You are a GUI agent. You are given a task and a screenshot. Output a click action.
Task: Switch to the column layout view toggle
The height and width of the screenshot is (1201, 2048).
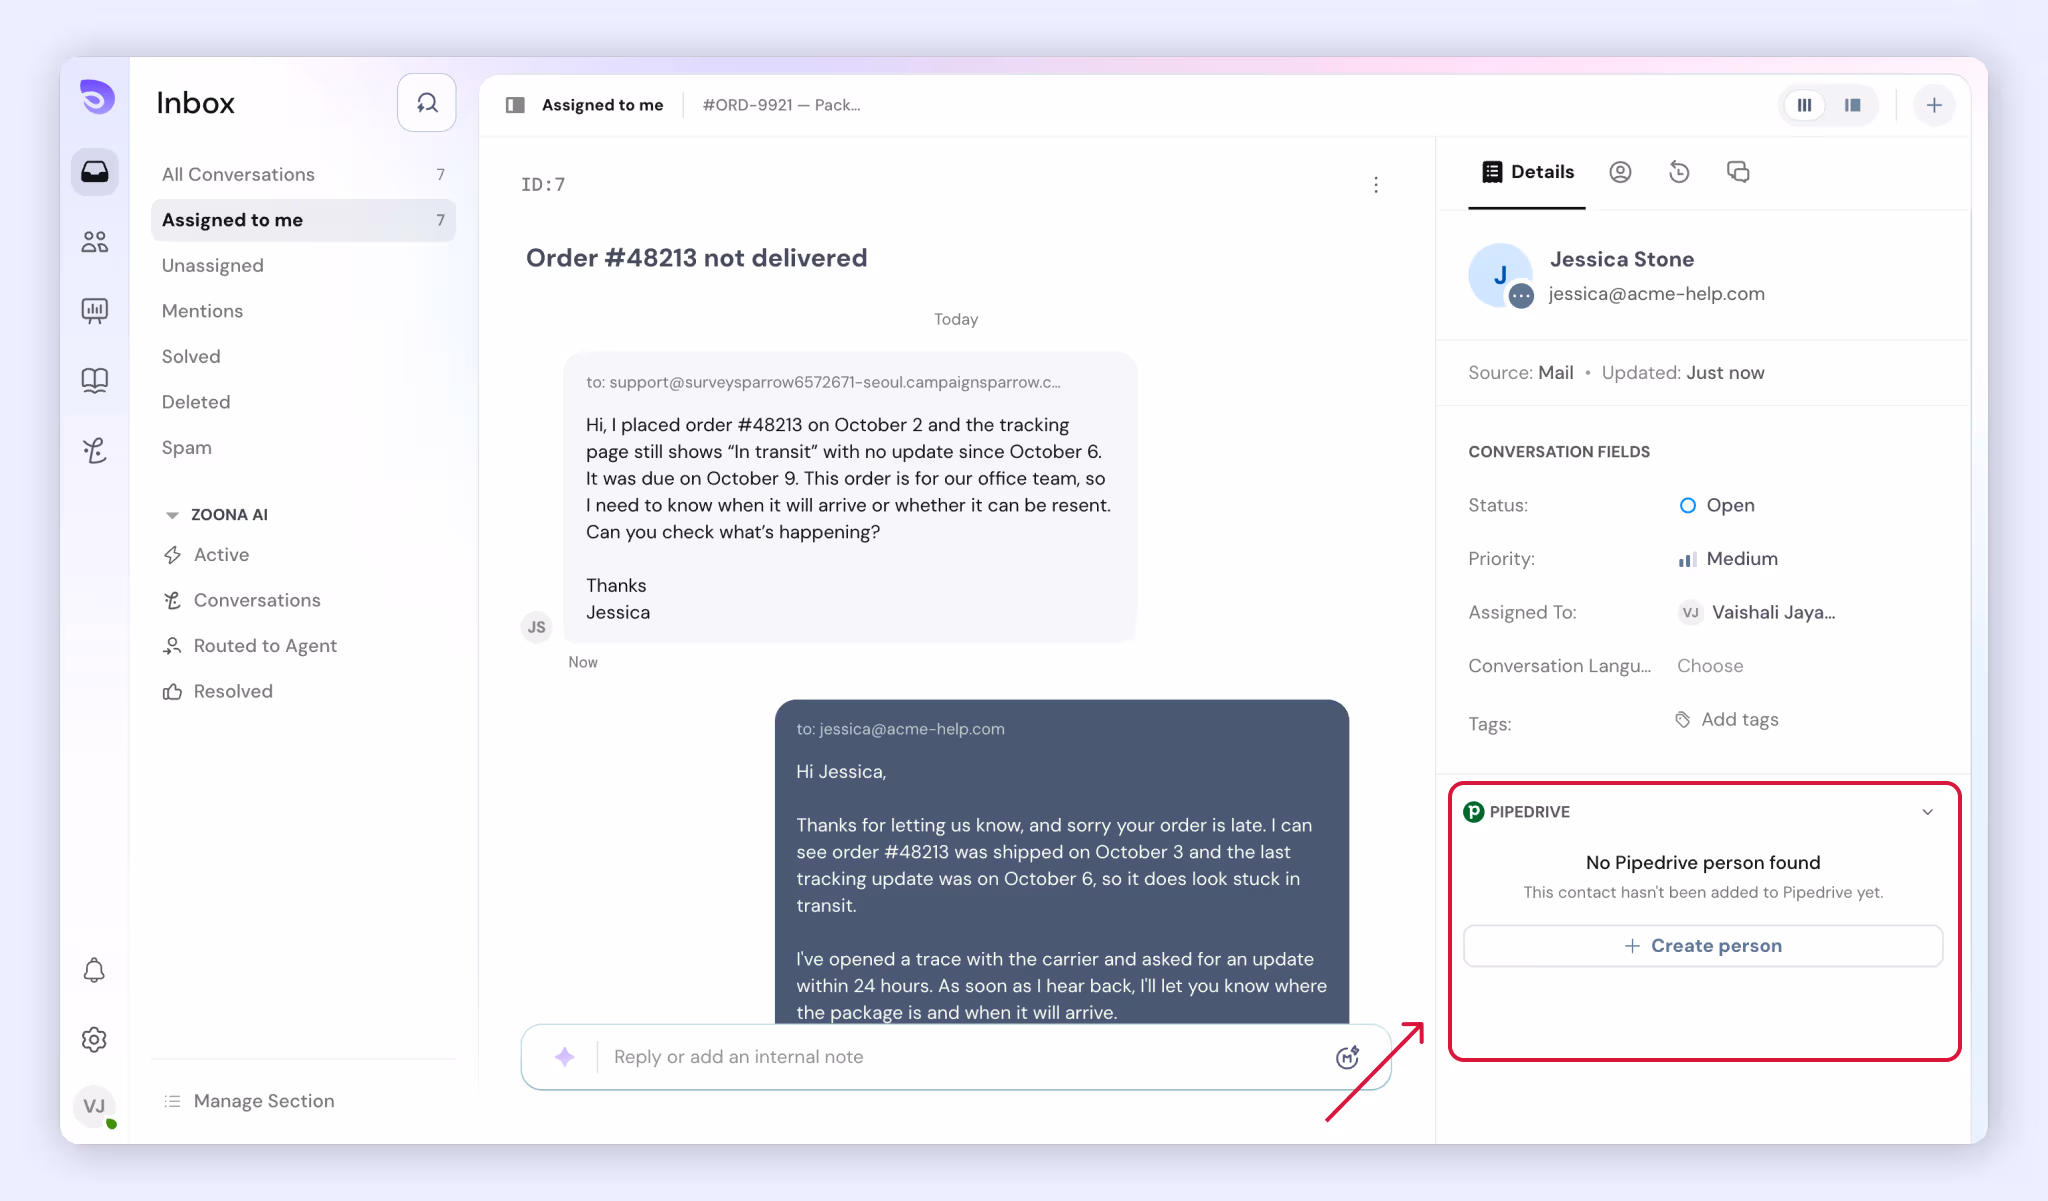(1804, 105)
